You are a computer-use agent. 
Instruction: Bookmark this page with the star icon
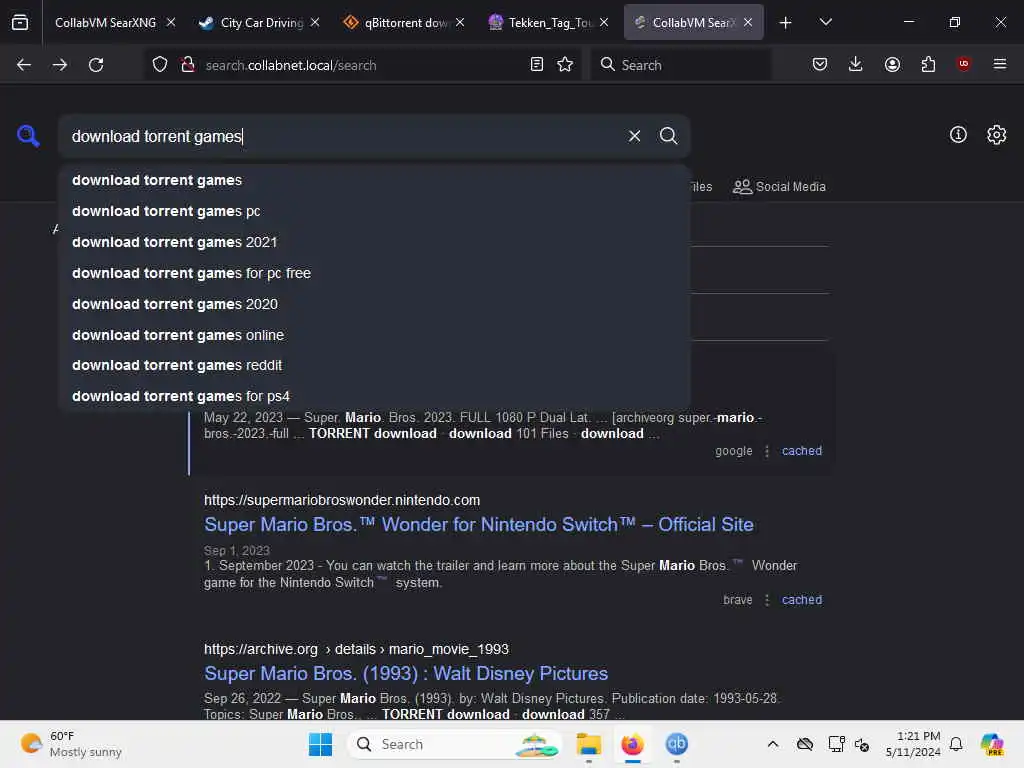coord(565,64)
